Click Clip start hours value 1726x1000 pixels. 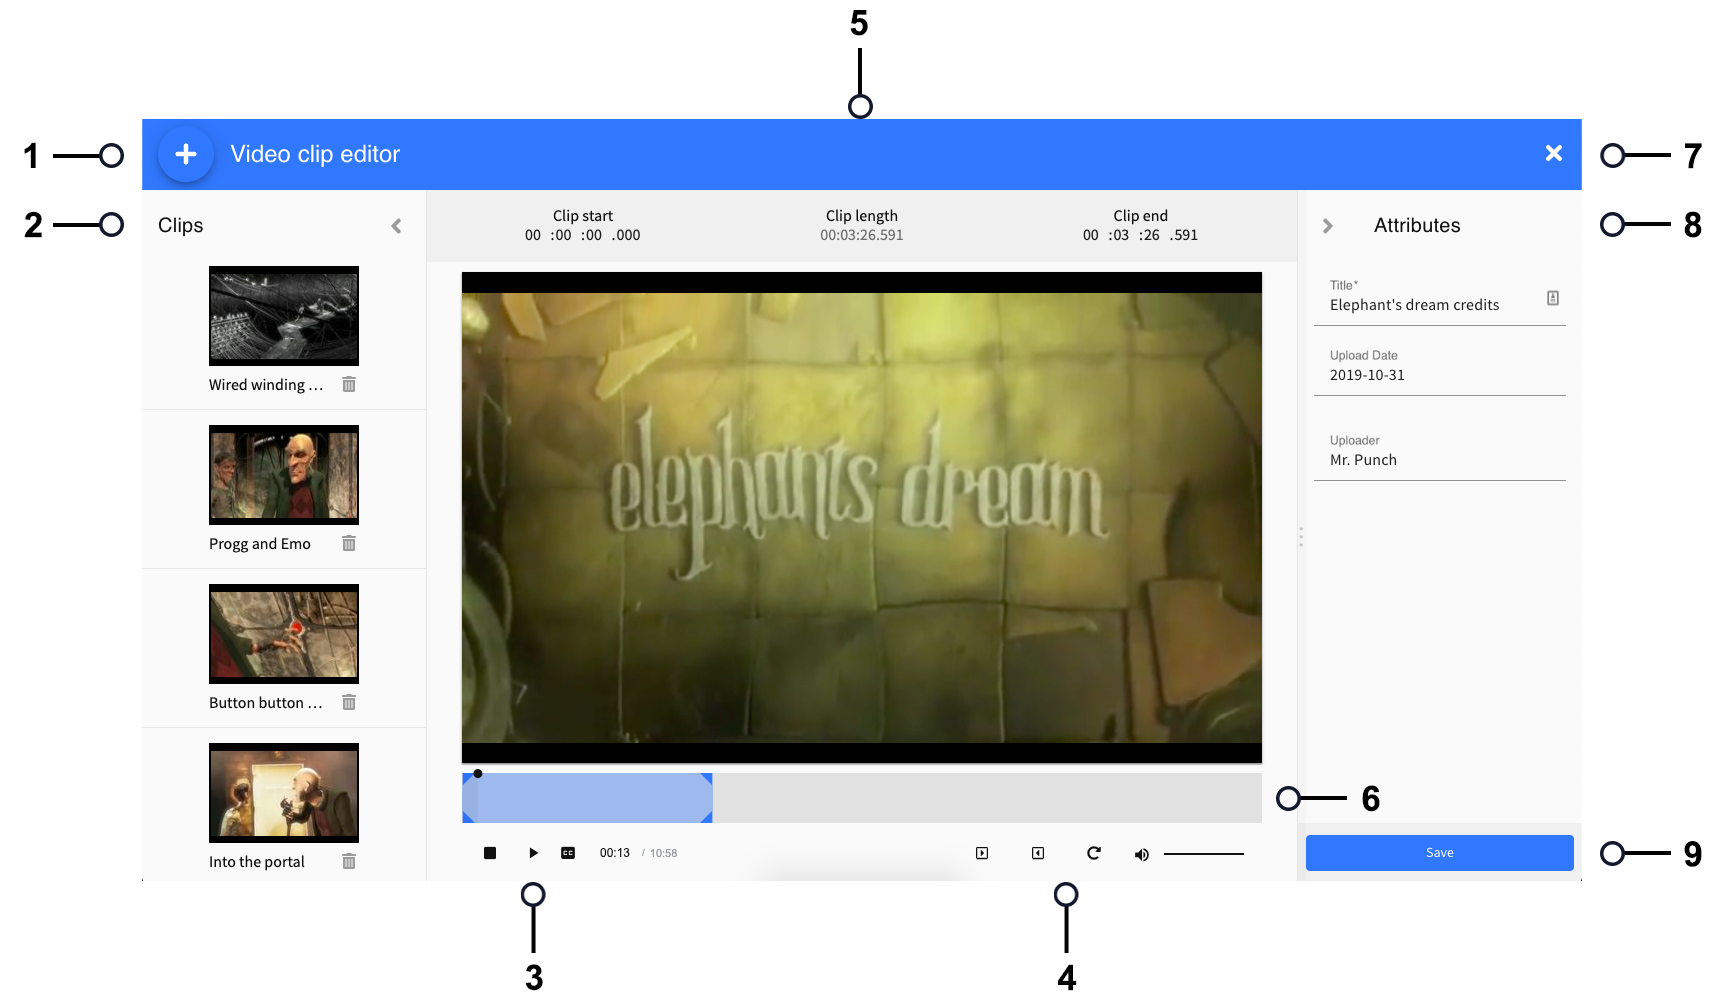click(533, 235)
